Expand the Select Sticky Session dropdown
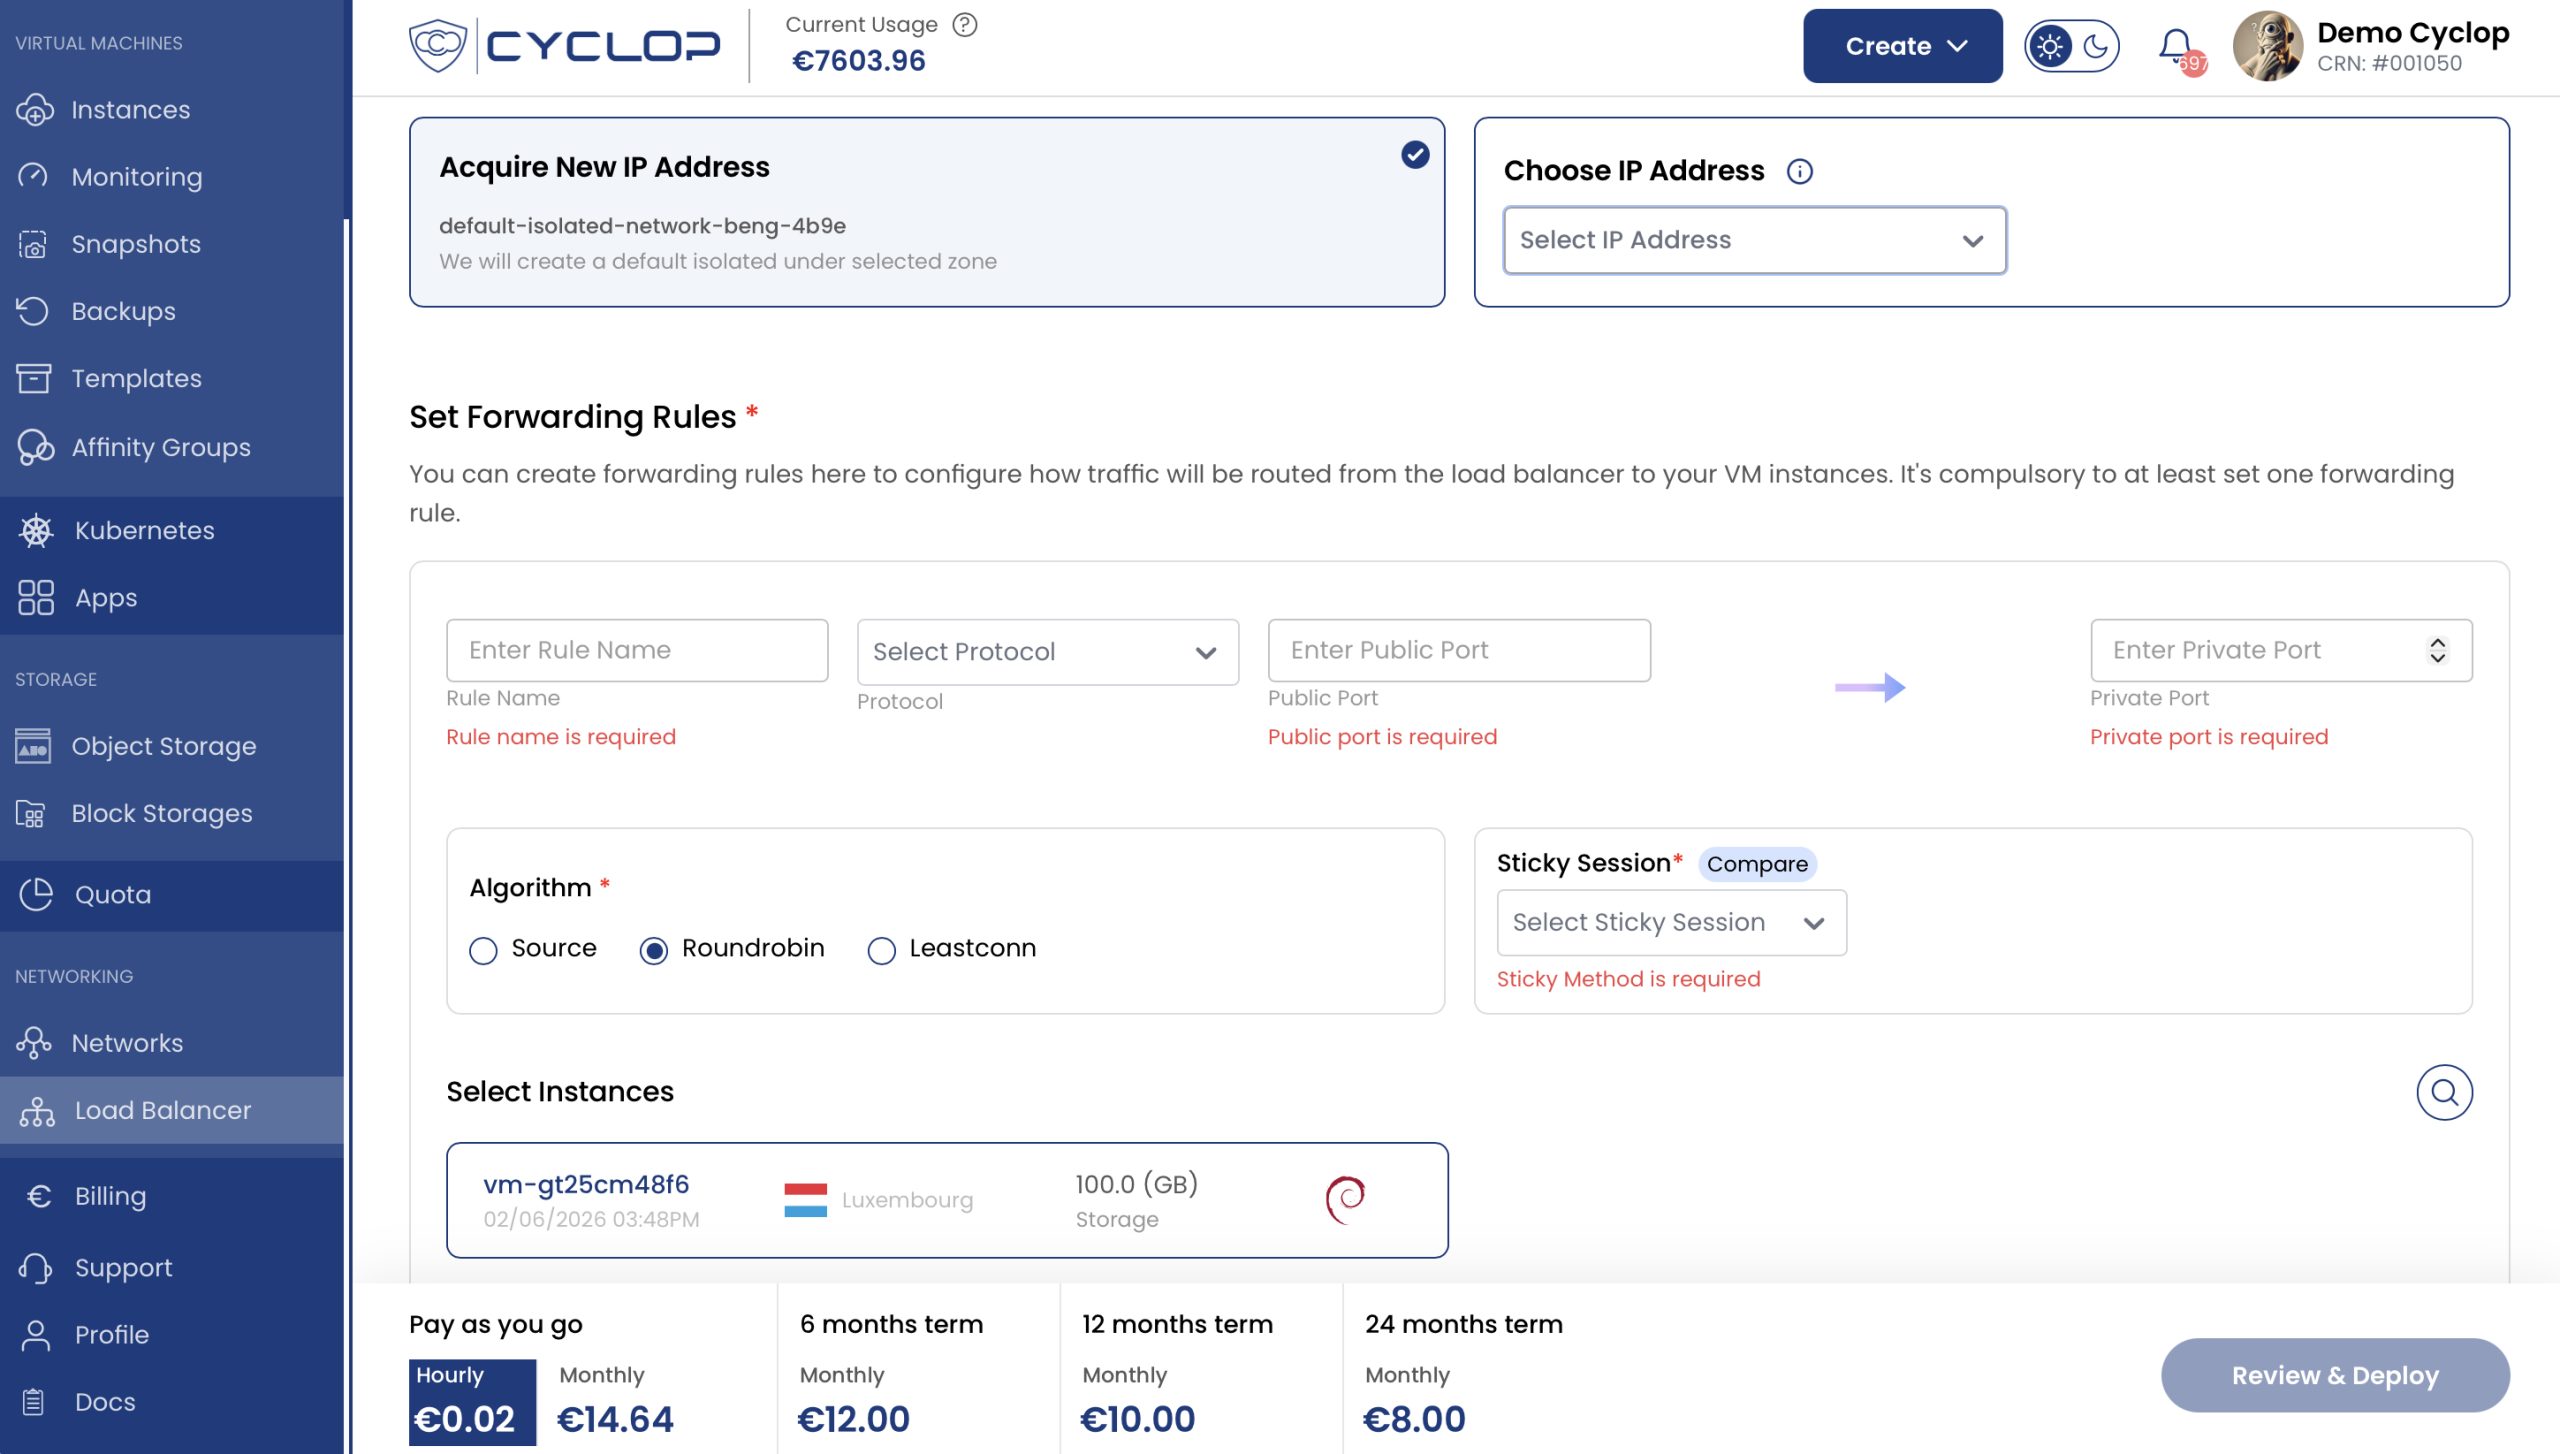The height and width of the screenshot is (1454, 2560). [x=1670, y=922]
